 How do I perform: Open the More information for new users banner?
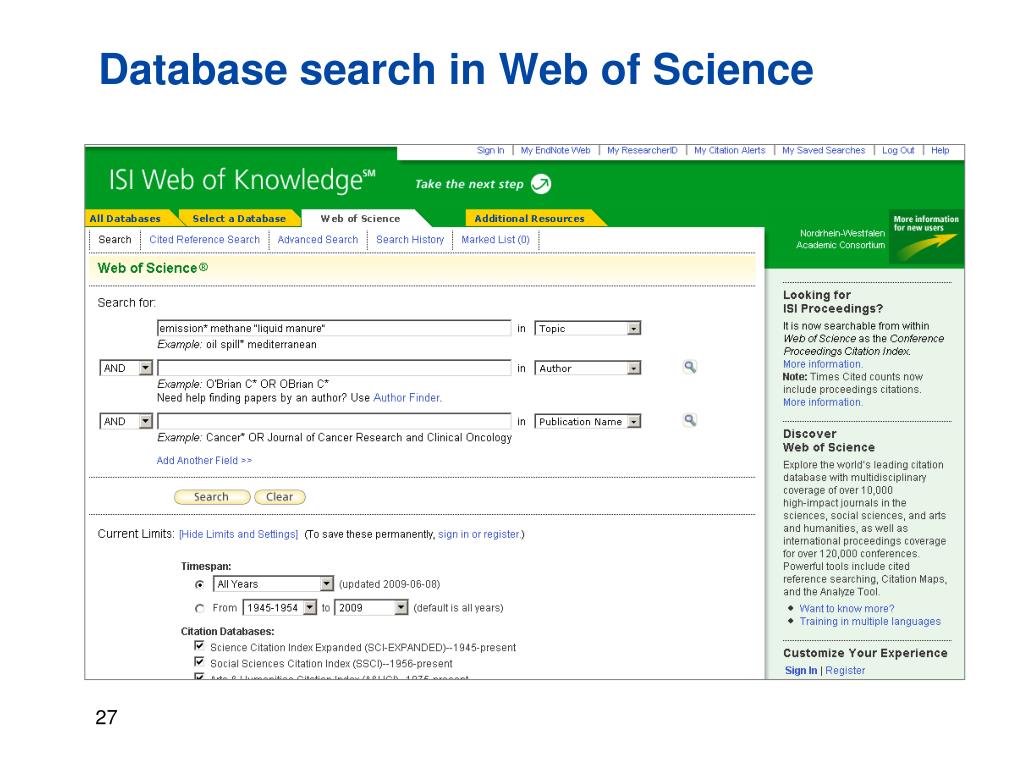[x=926, y=236]
